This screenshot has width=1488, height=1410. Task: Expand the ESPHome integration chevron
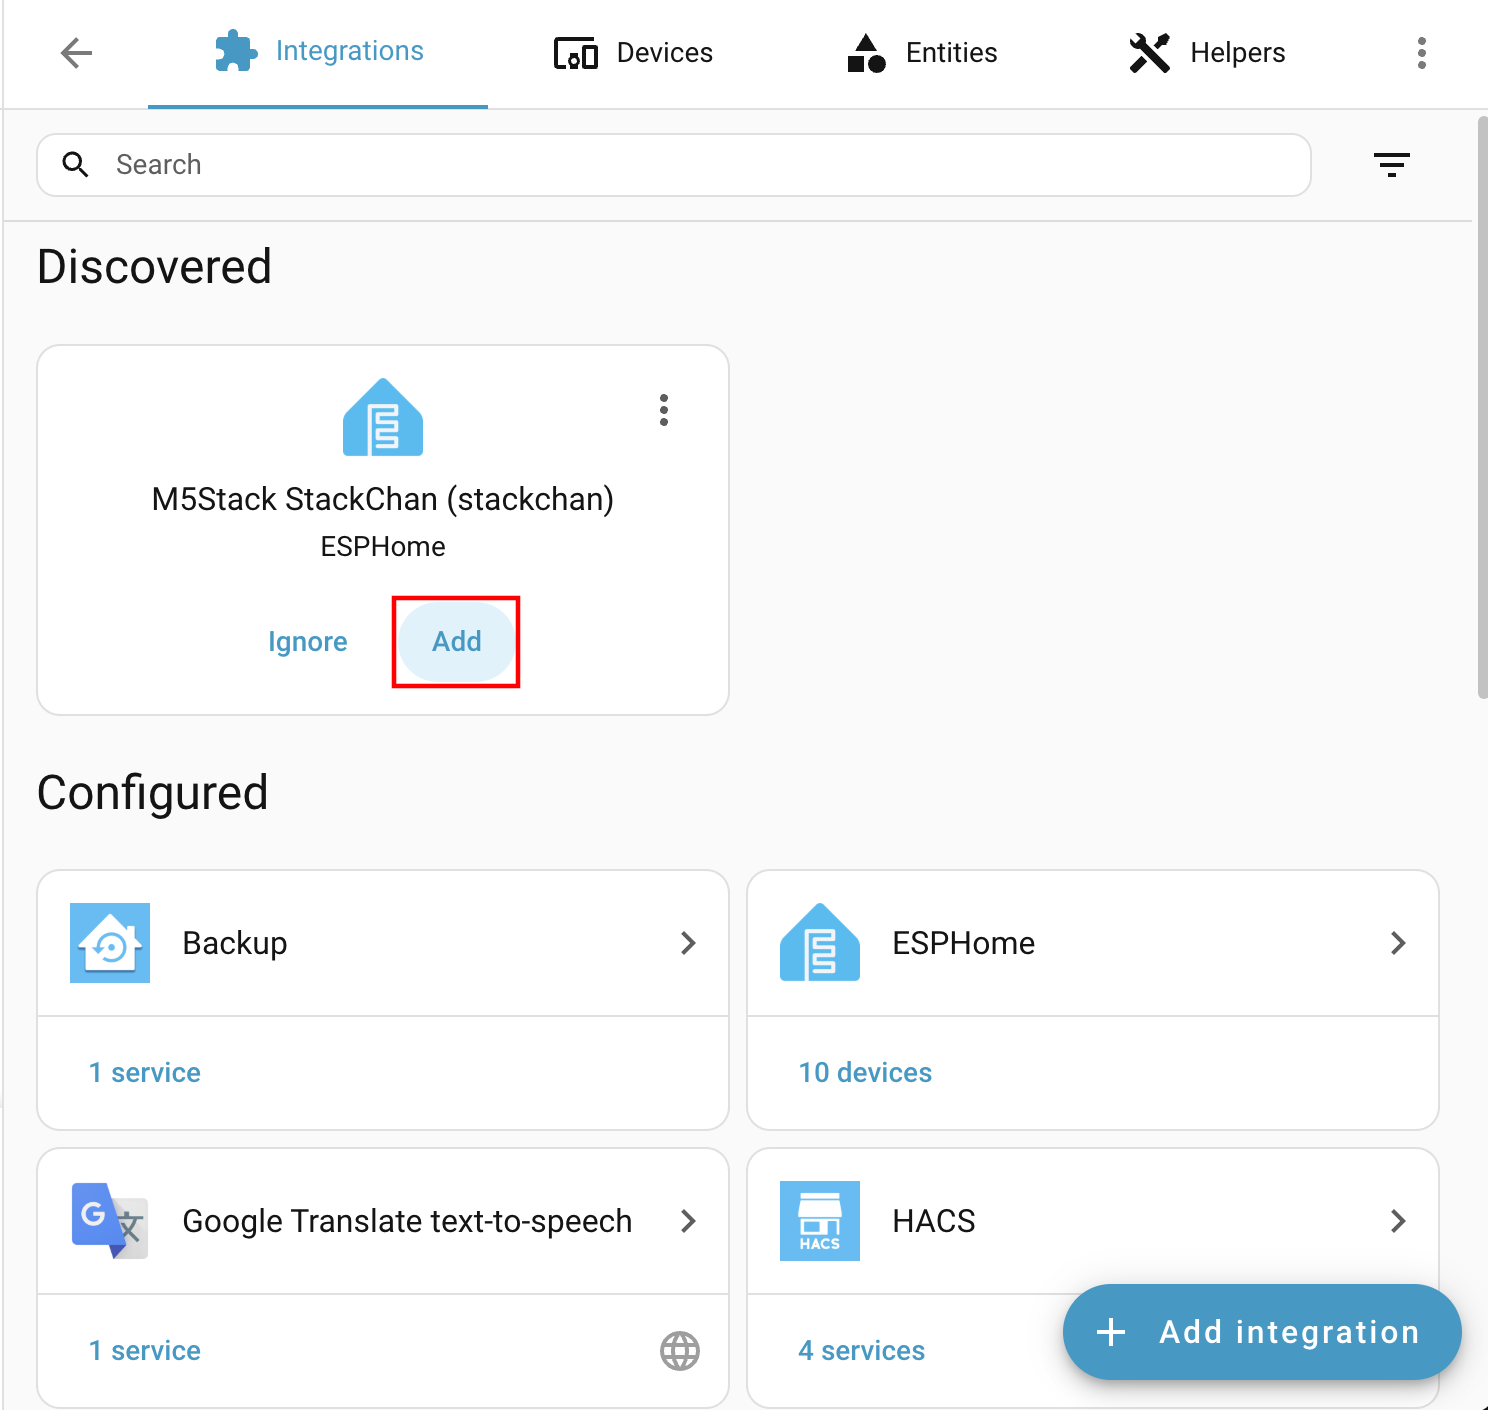click(x=1398, y=943)
